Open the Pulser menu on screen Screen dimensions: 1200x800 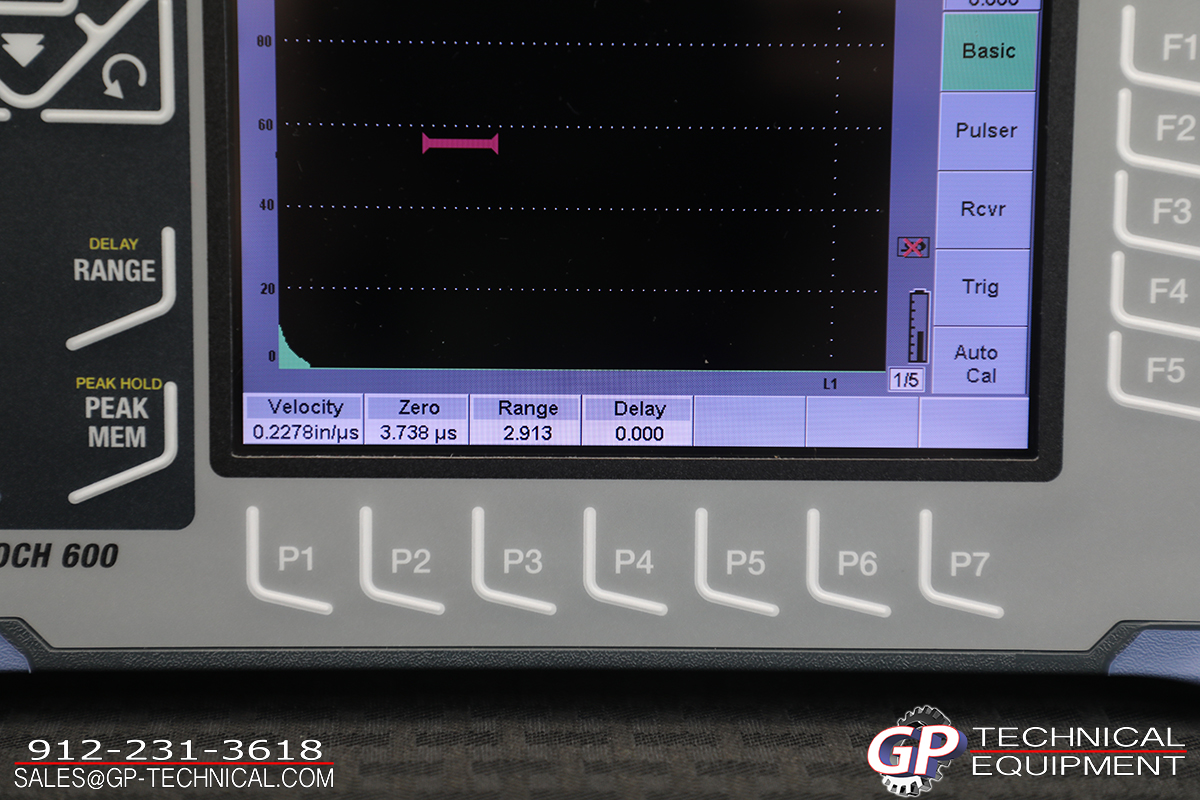pos(986,131)
